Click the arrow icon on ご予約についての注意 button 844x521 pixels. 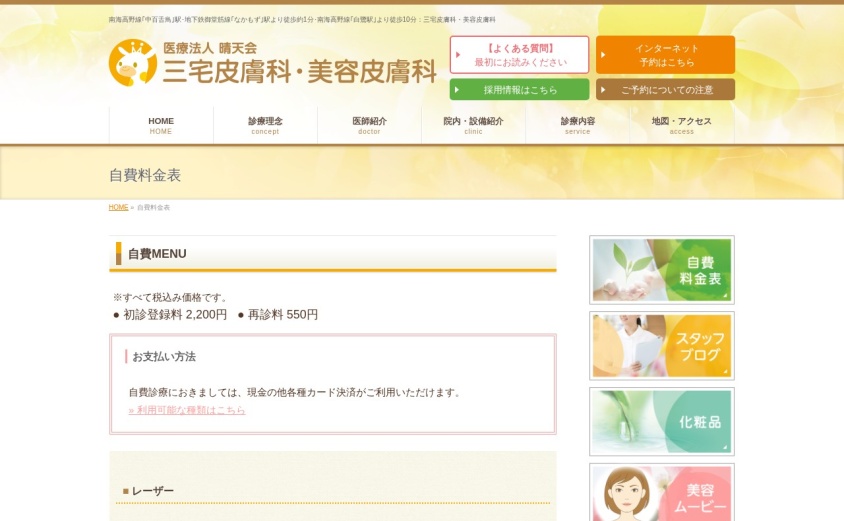pyautogui.click(x=603, y=90)
